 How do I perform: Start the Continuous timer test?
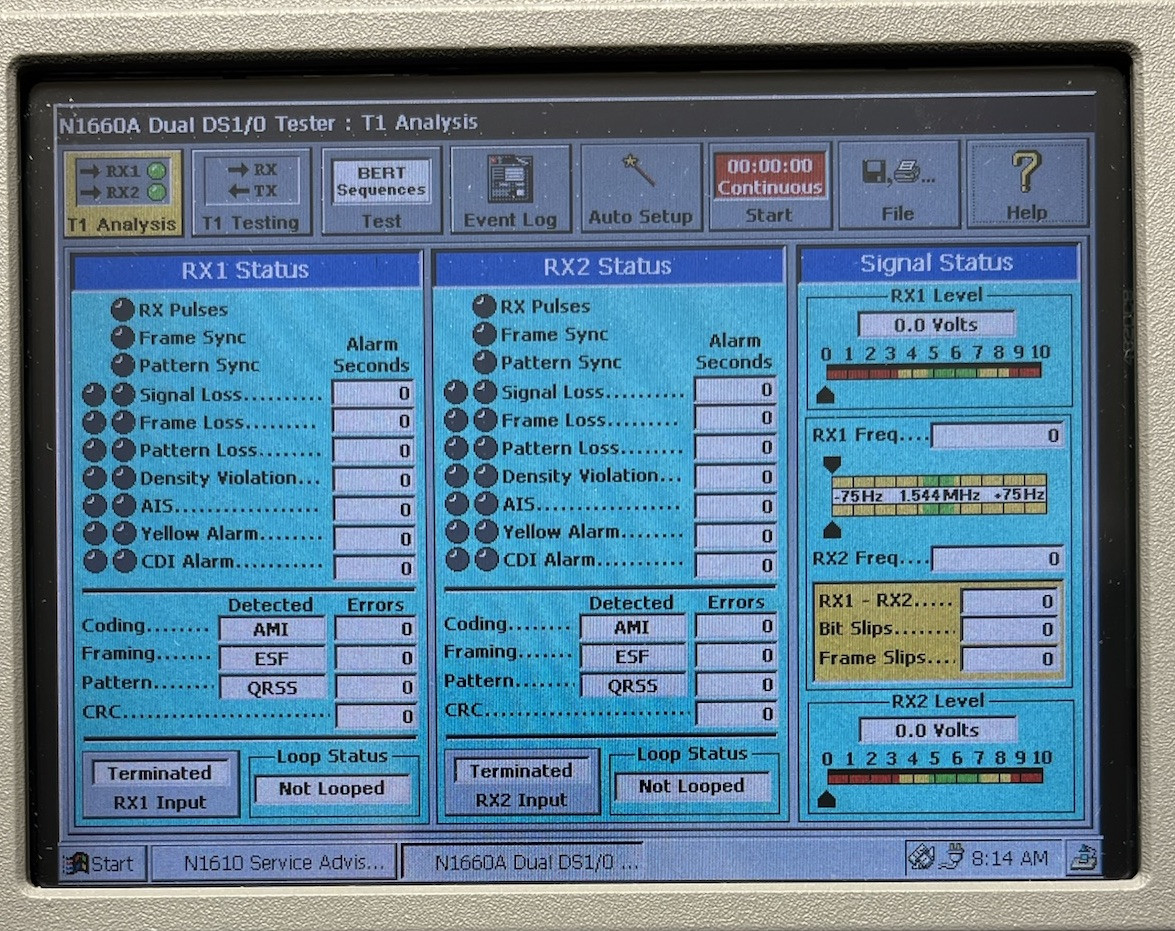coord(770,186)
